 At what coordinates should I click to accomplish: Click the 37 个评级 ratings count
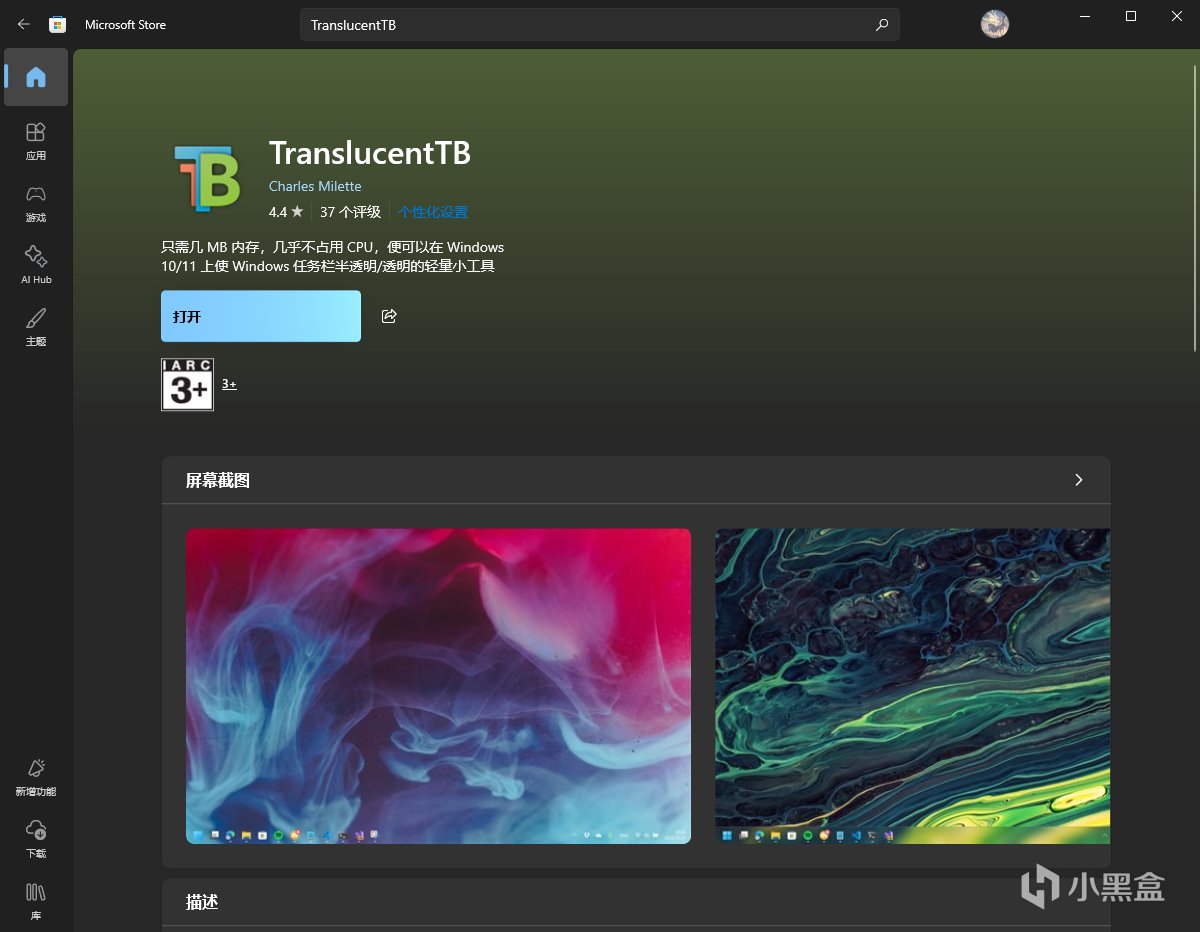coord(350,212)
